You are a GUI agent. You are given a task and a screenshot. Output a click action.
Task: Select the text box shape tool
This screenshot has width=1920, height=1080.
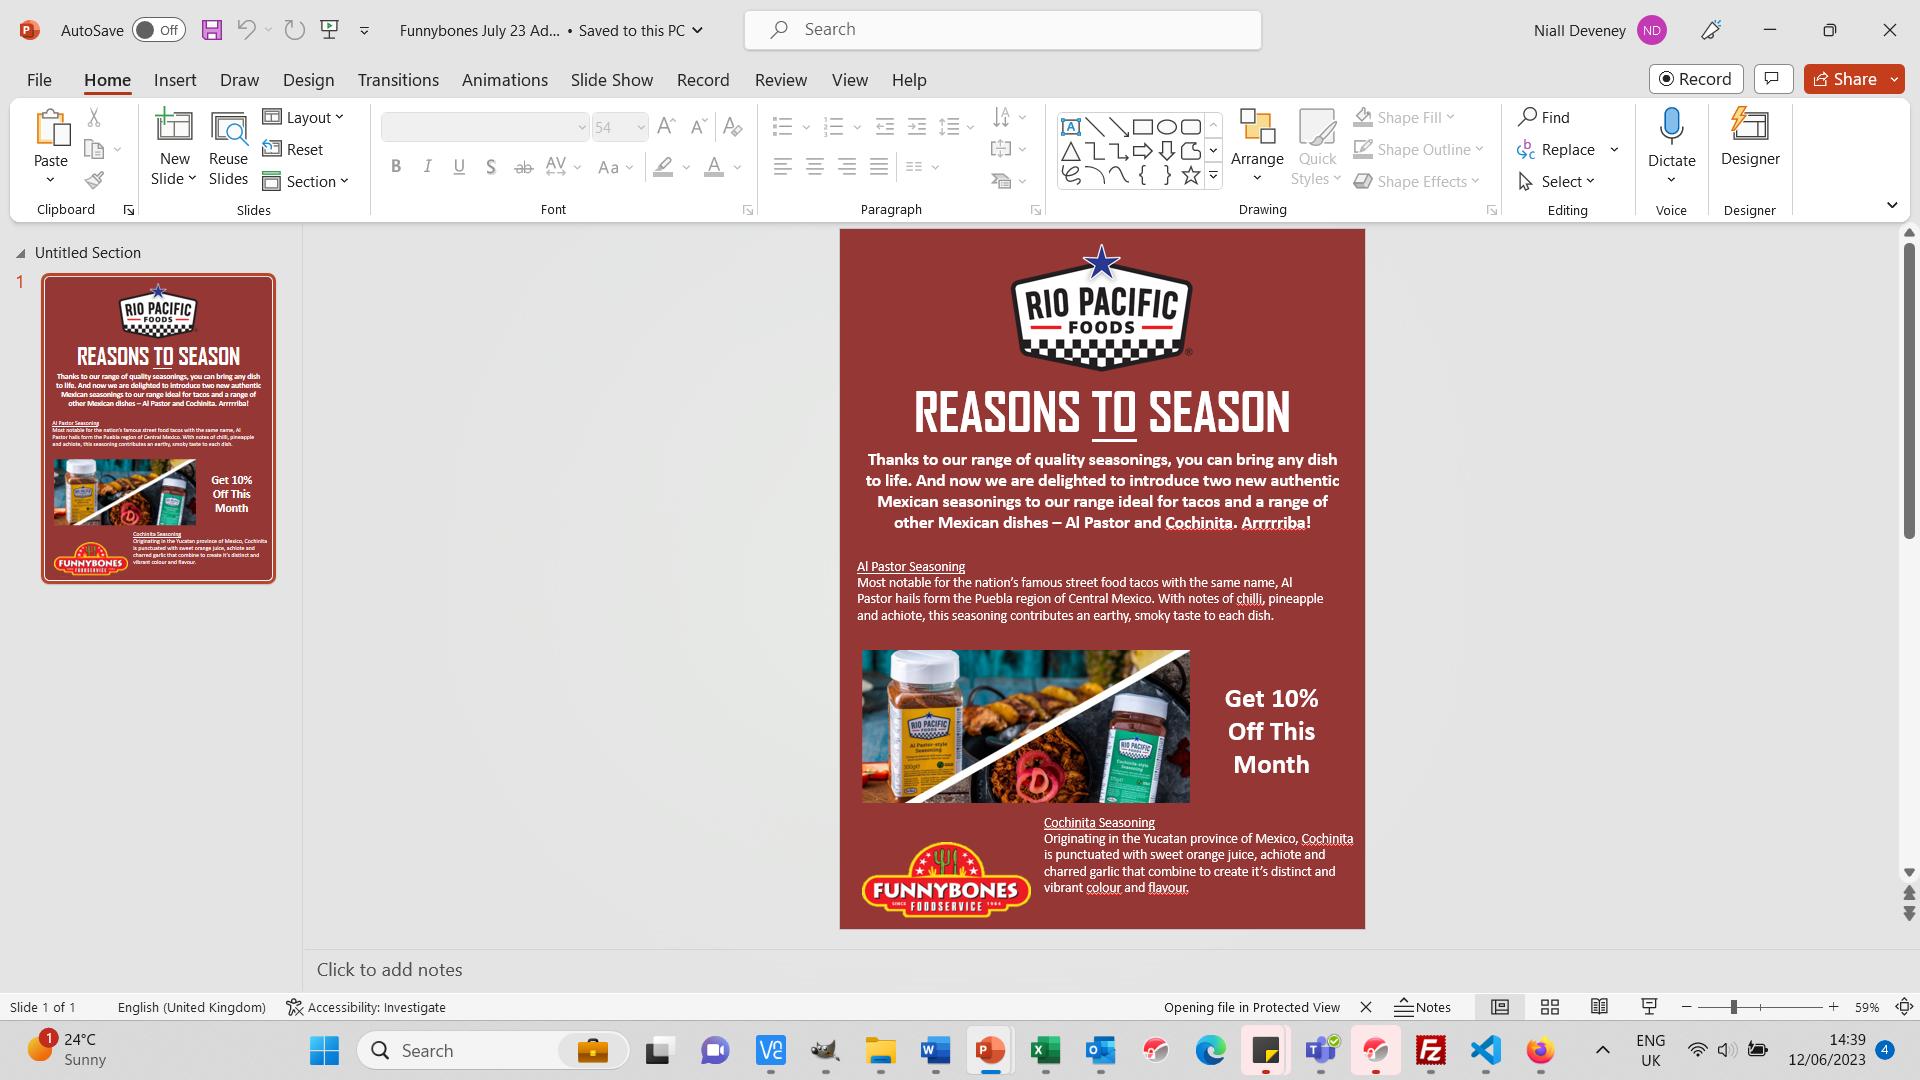(x=1070, y=127)
